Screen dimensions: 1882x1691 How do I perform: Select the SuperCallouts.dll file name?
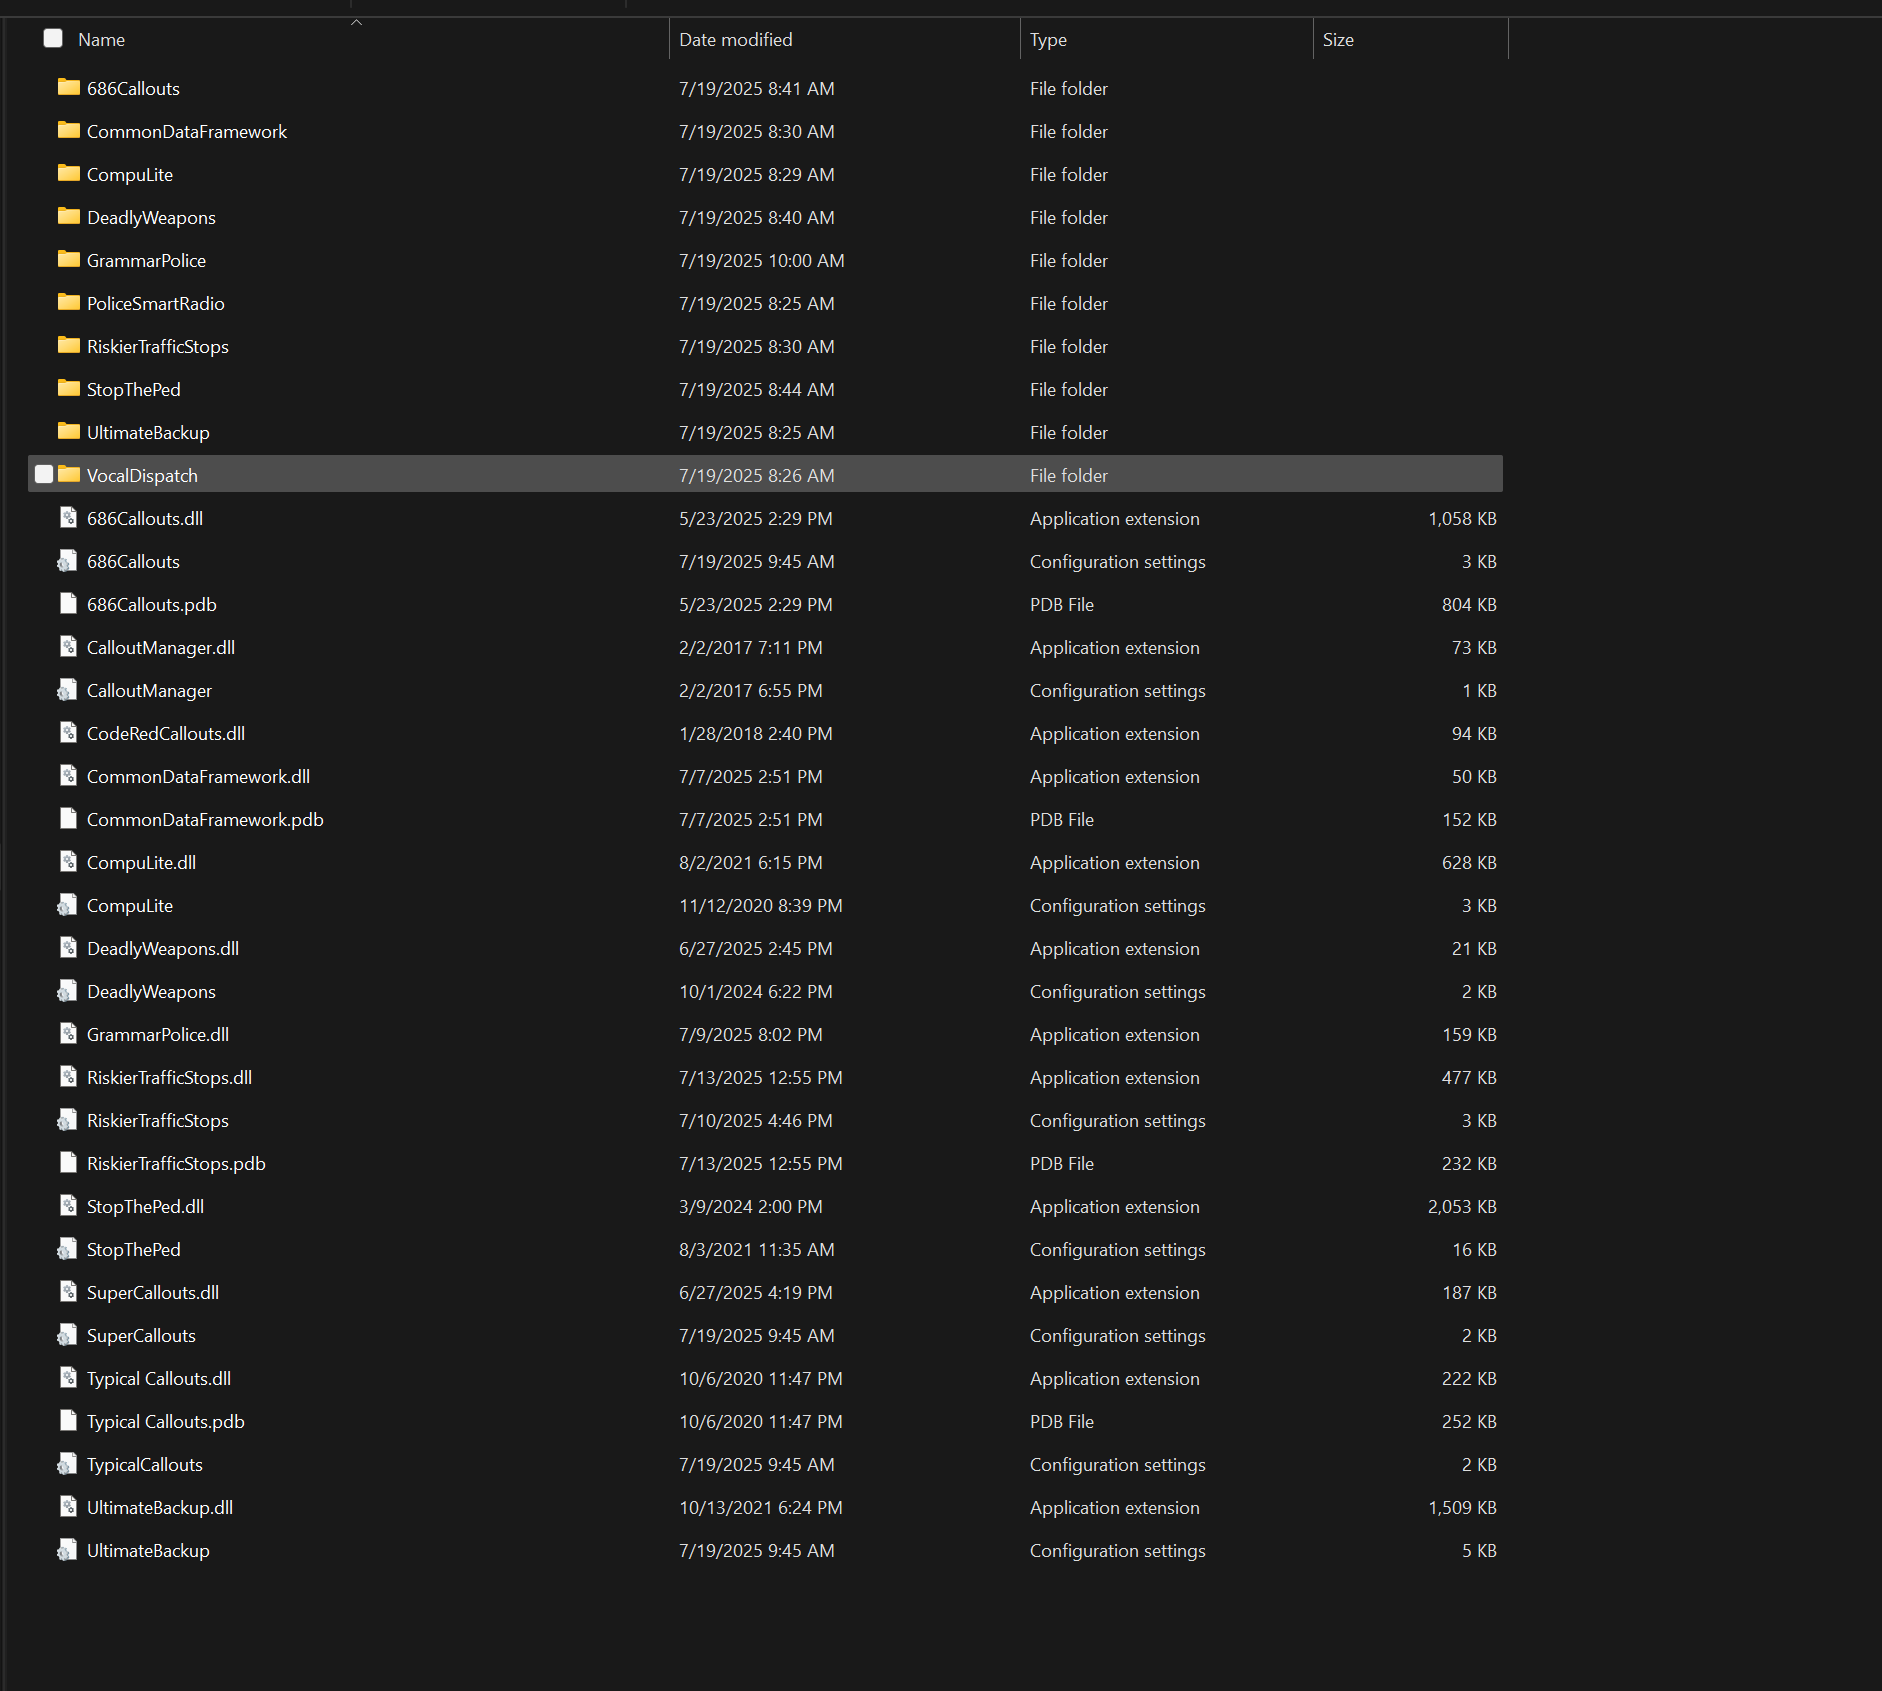[x=153, y=1293]
